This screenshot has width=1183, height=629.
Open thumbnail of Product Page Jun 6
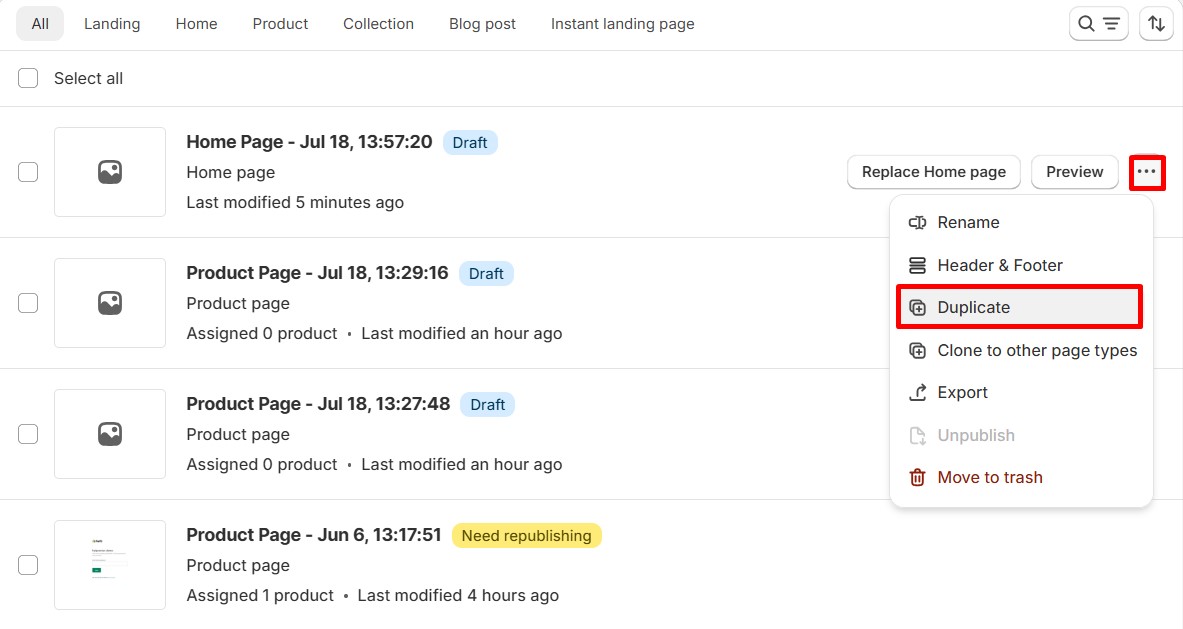click(110, 565)
